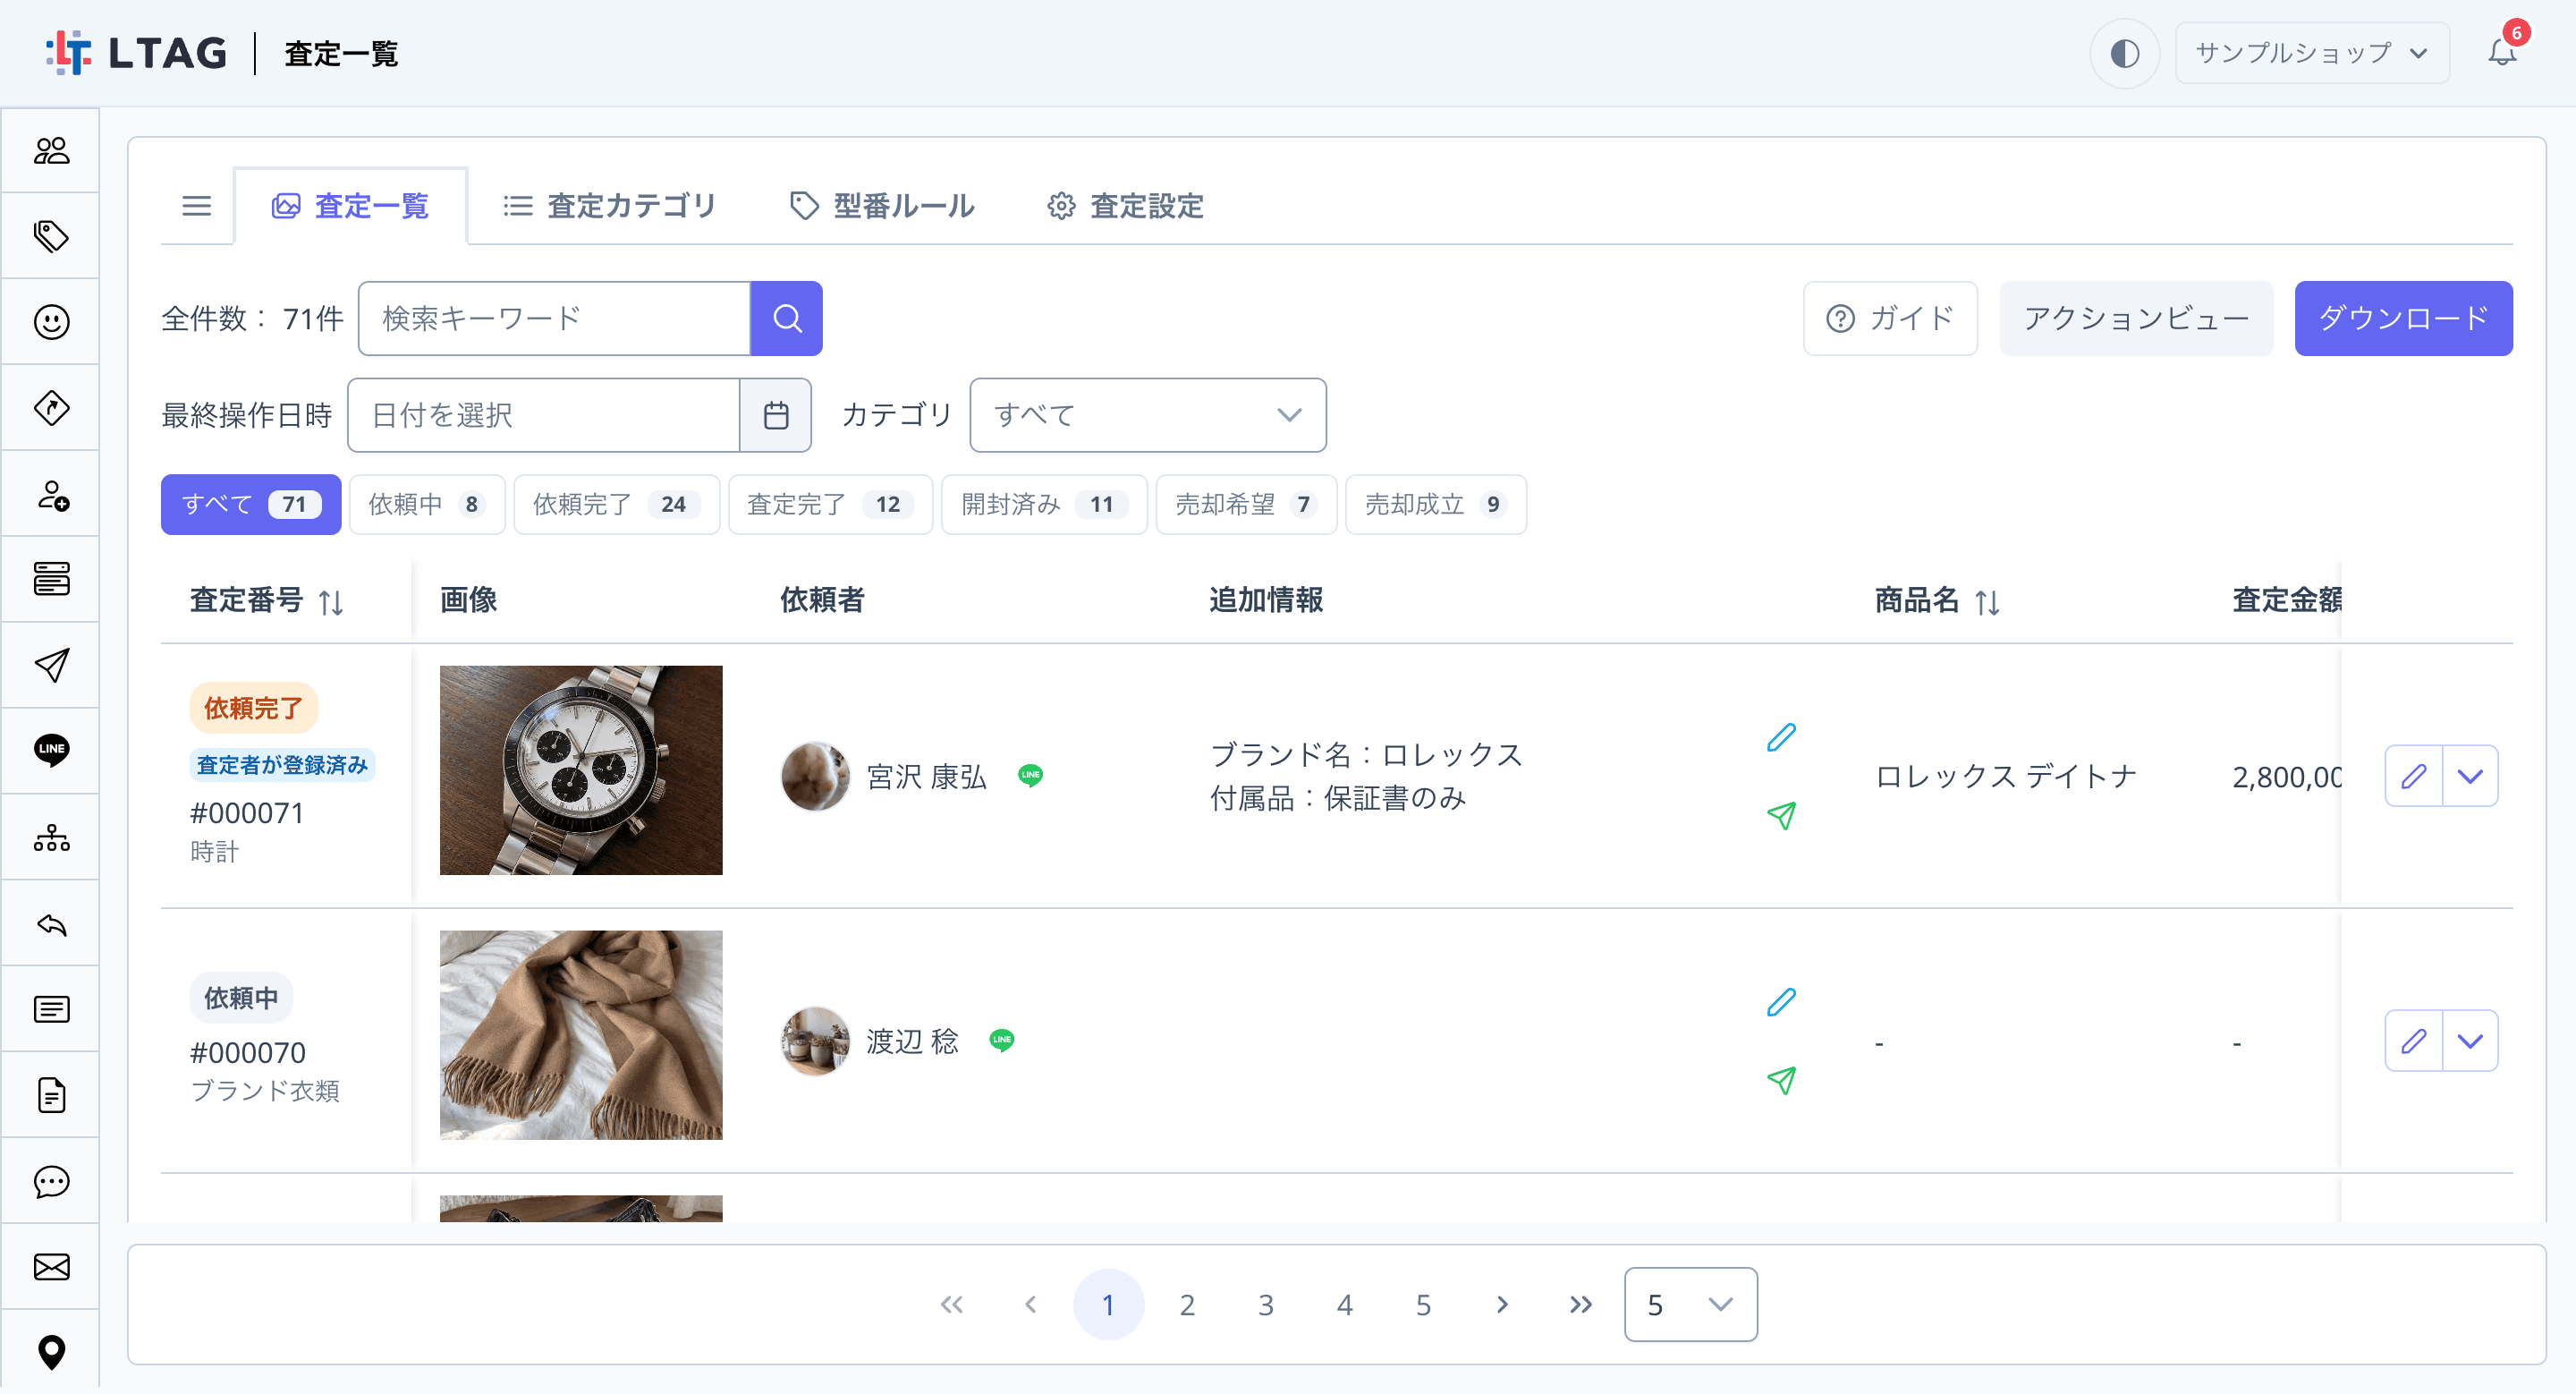Filter by 依頼中 8 status
This screenshot has height=1394, width=2576.
pyautogui.click(x=427, y=504)
